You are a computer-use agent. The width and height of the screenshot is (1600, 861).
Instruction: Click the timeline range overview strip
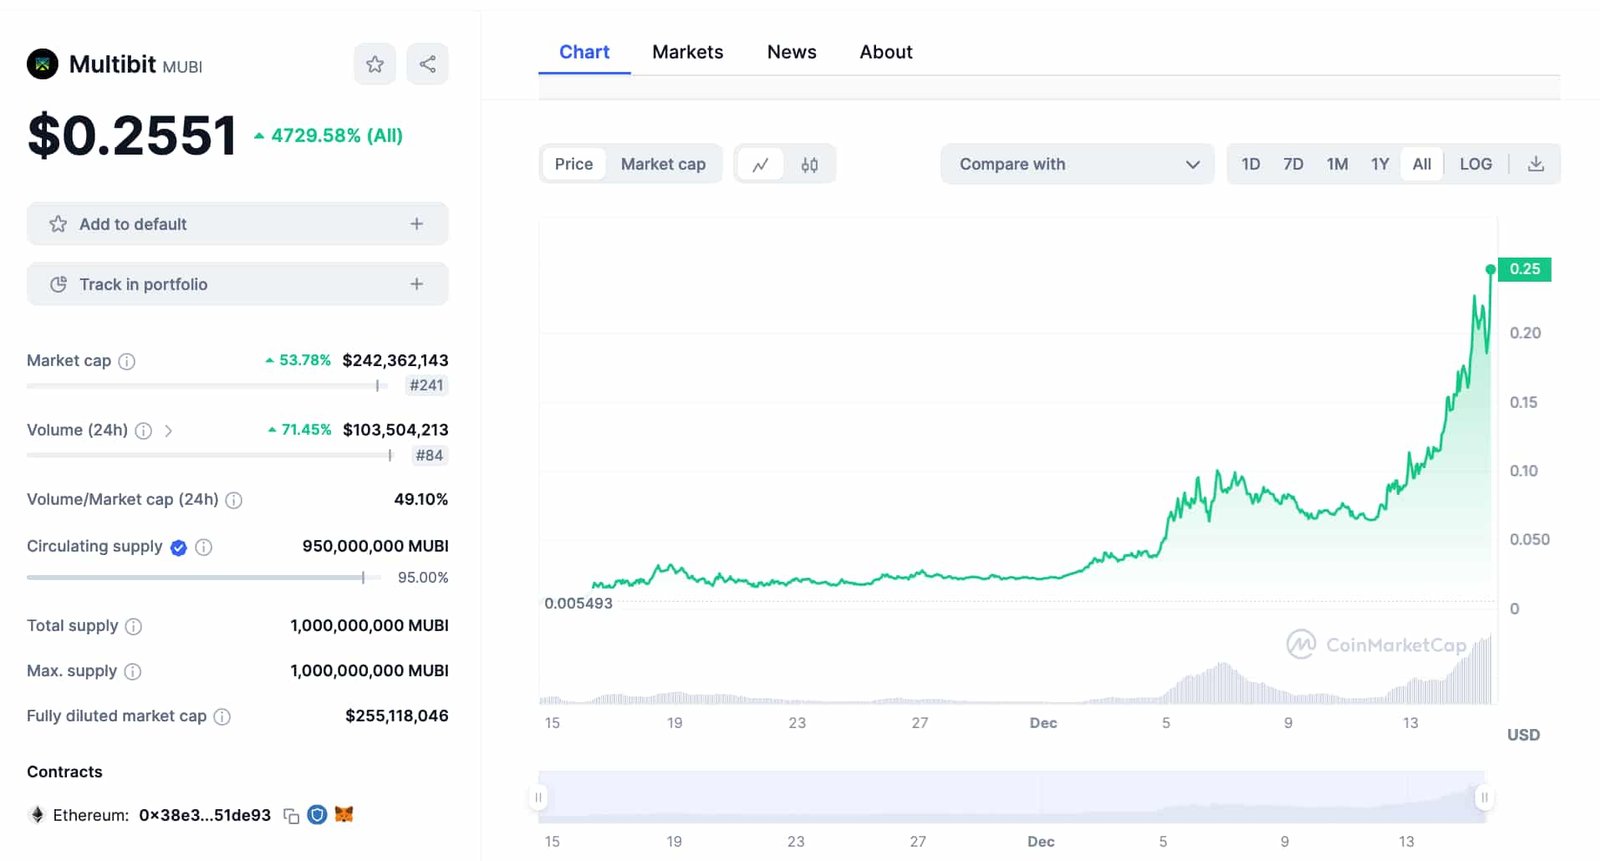click(x=1012, y=797)
